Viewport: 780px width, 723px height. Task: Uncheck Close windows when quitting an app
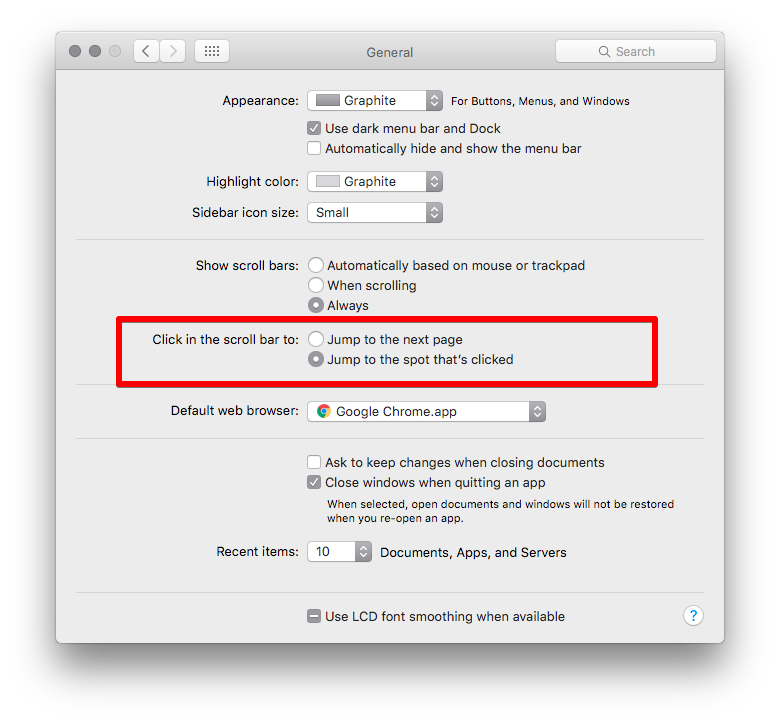314,482
